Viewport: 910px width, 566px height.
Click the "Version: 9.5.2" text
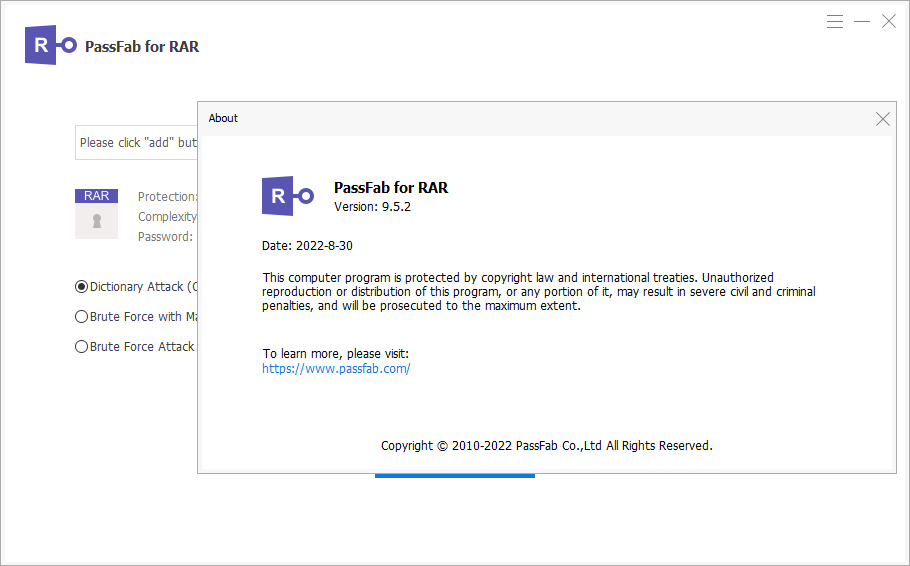372,207
